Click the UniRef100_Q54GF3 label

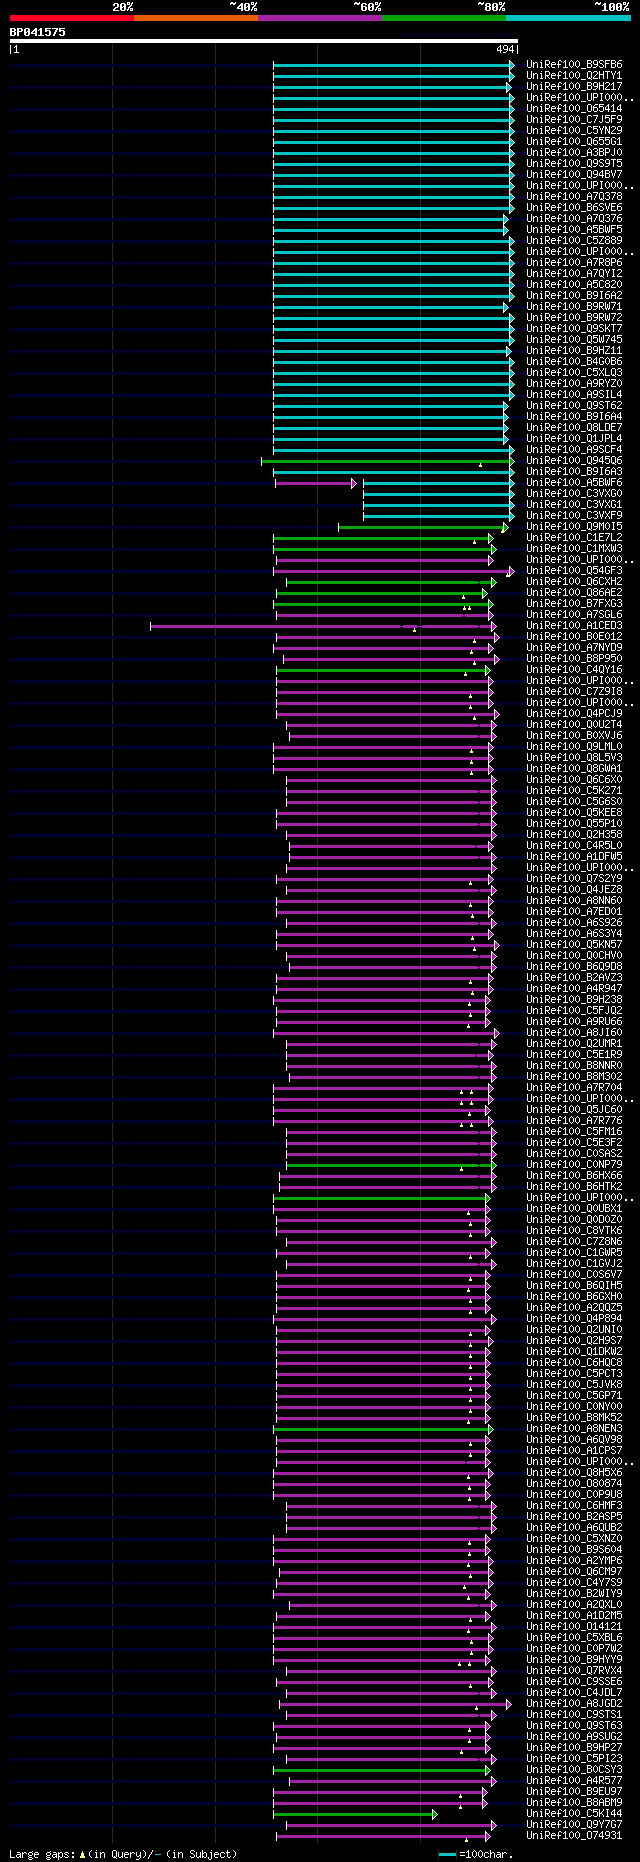tap(574, 571)
